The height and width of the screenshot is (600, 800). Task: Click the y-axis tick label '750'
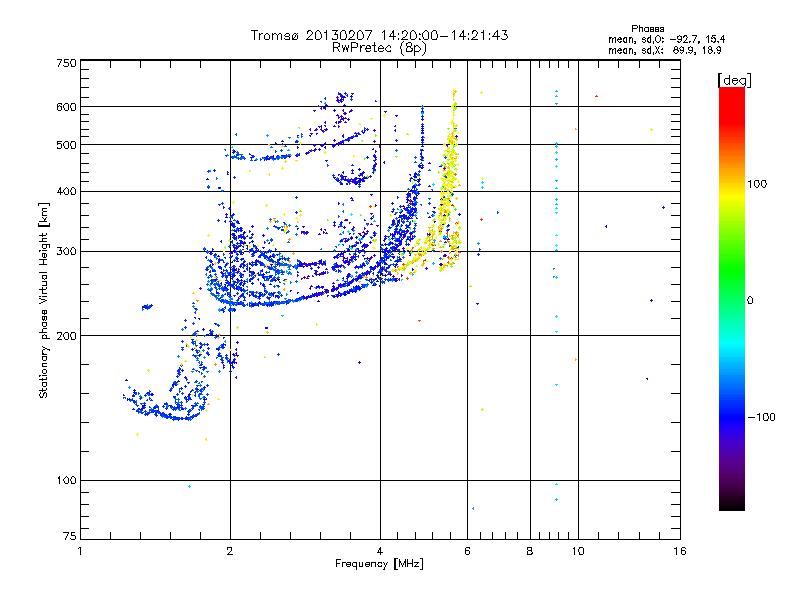tap(67, 63)
